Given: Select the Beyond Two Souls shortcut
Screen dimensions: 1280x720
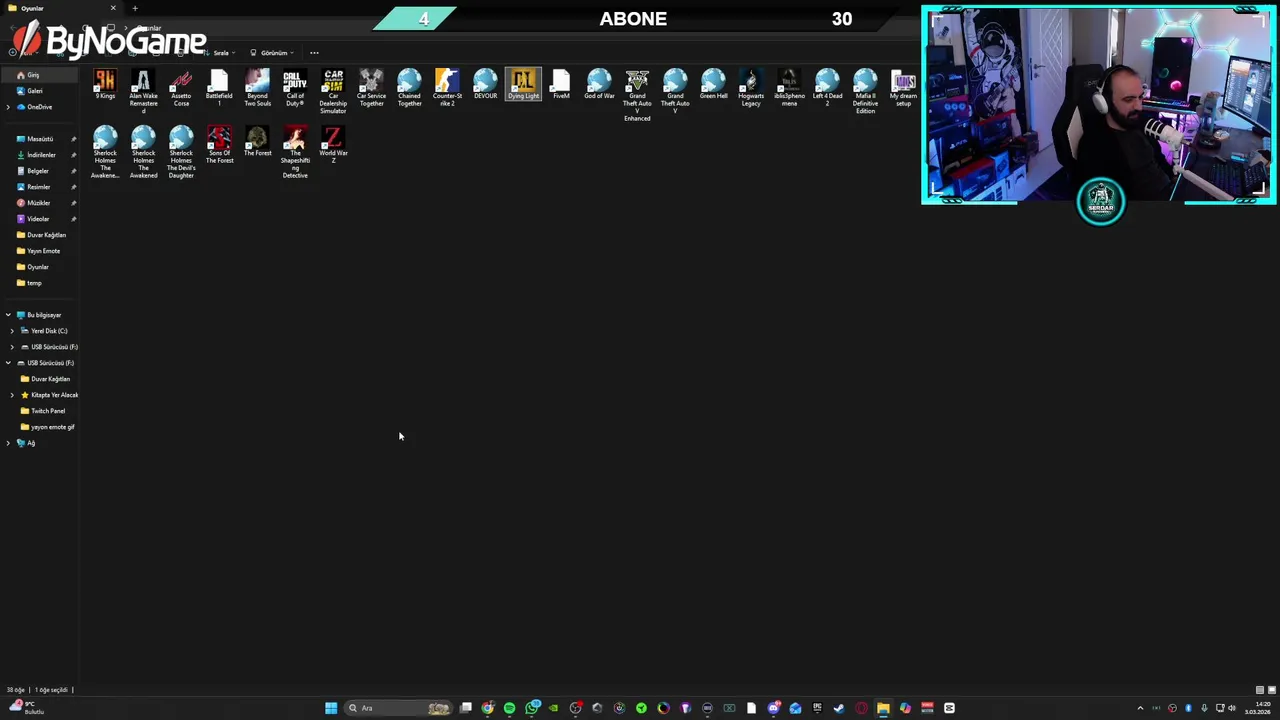Looking at the screenshot, I should point(257,88).
